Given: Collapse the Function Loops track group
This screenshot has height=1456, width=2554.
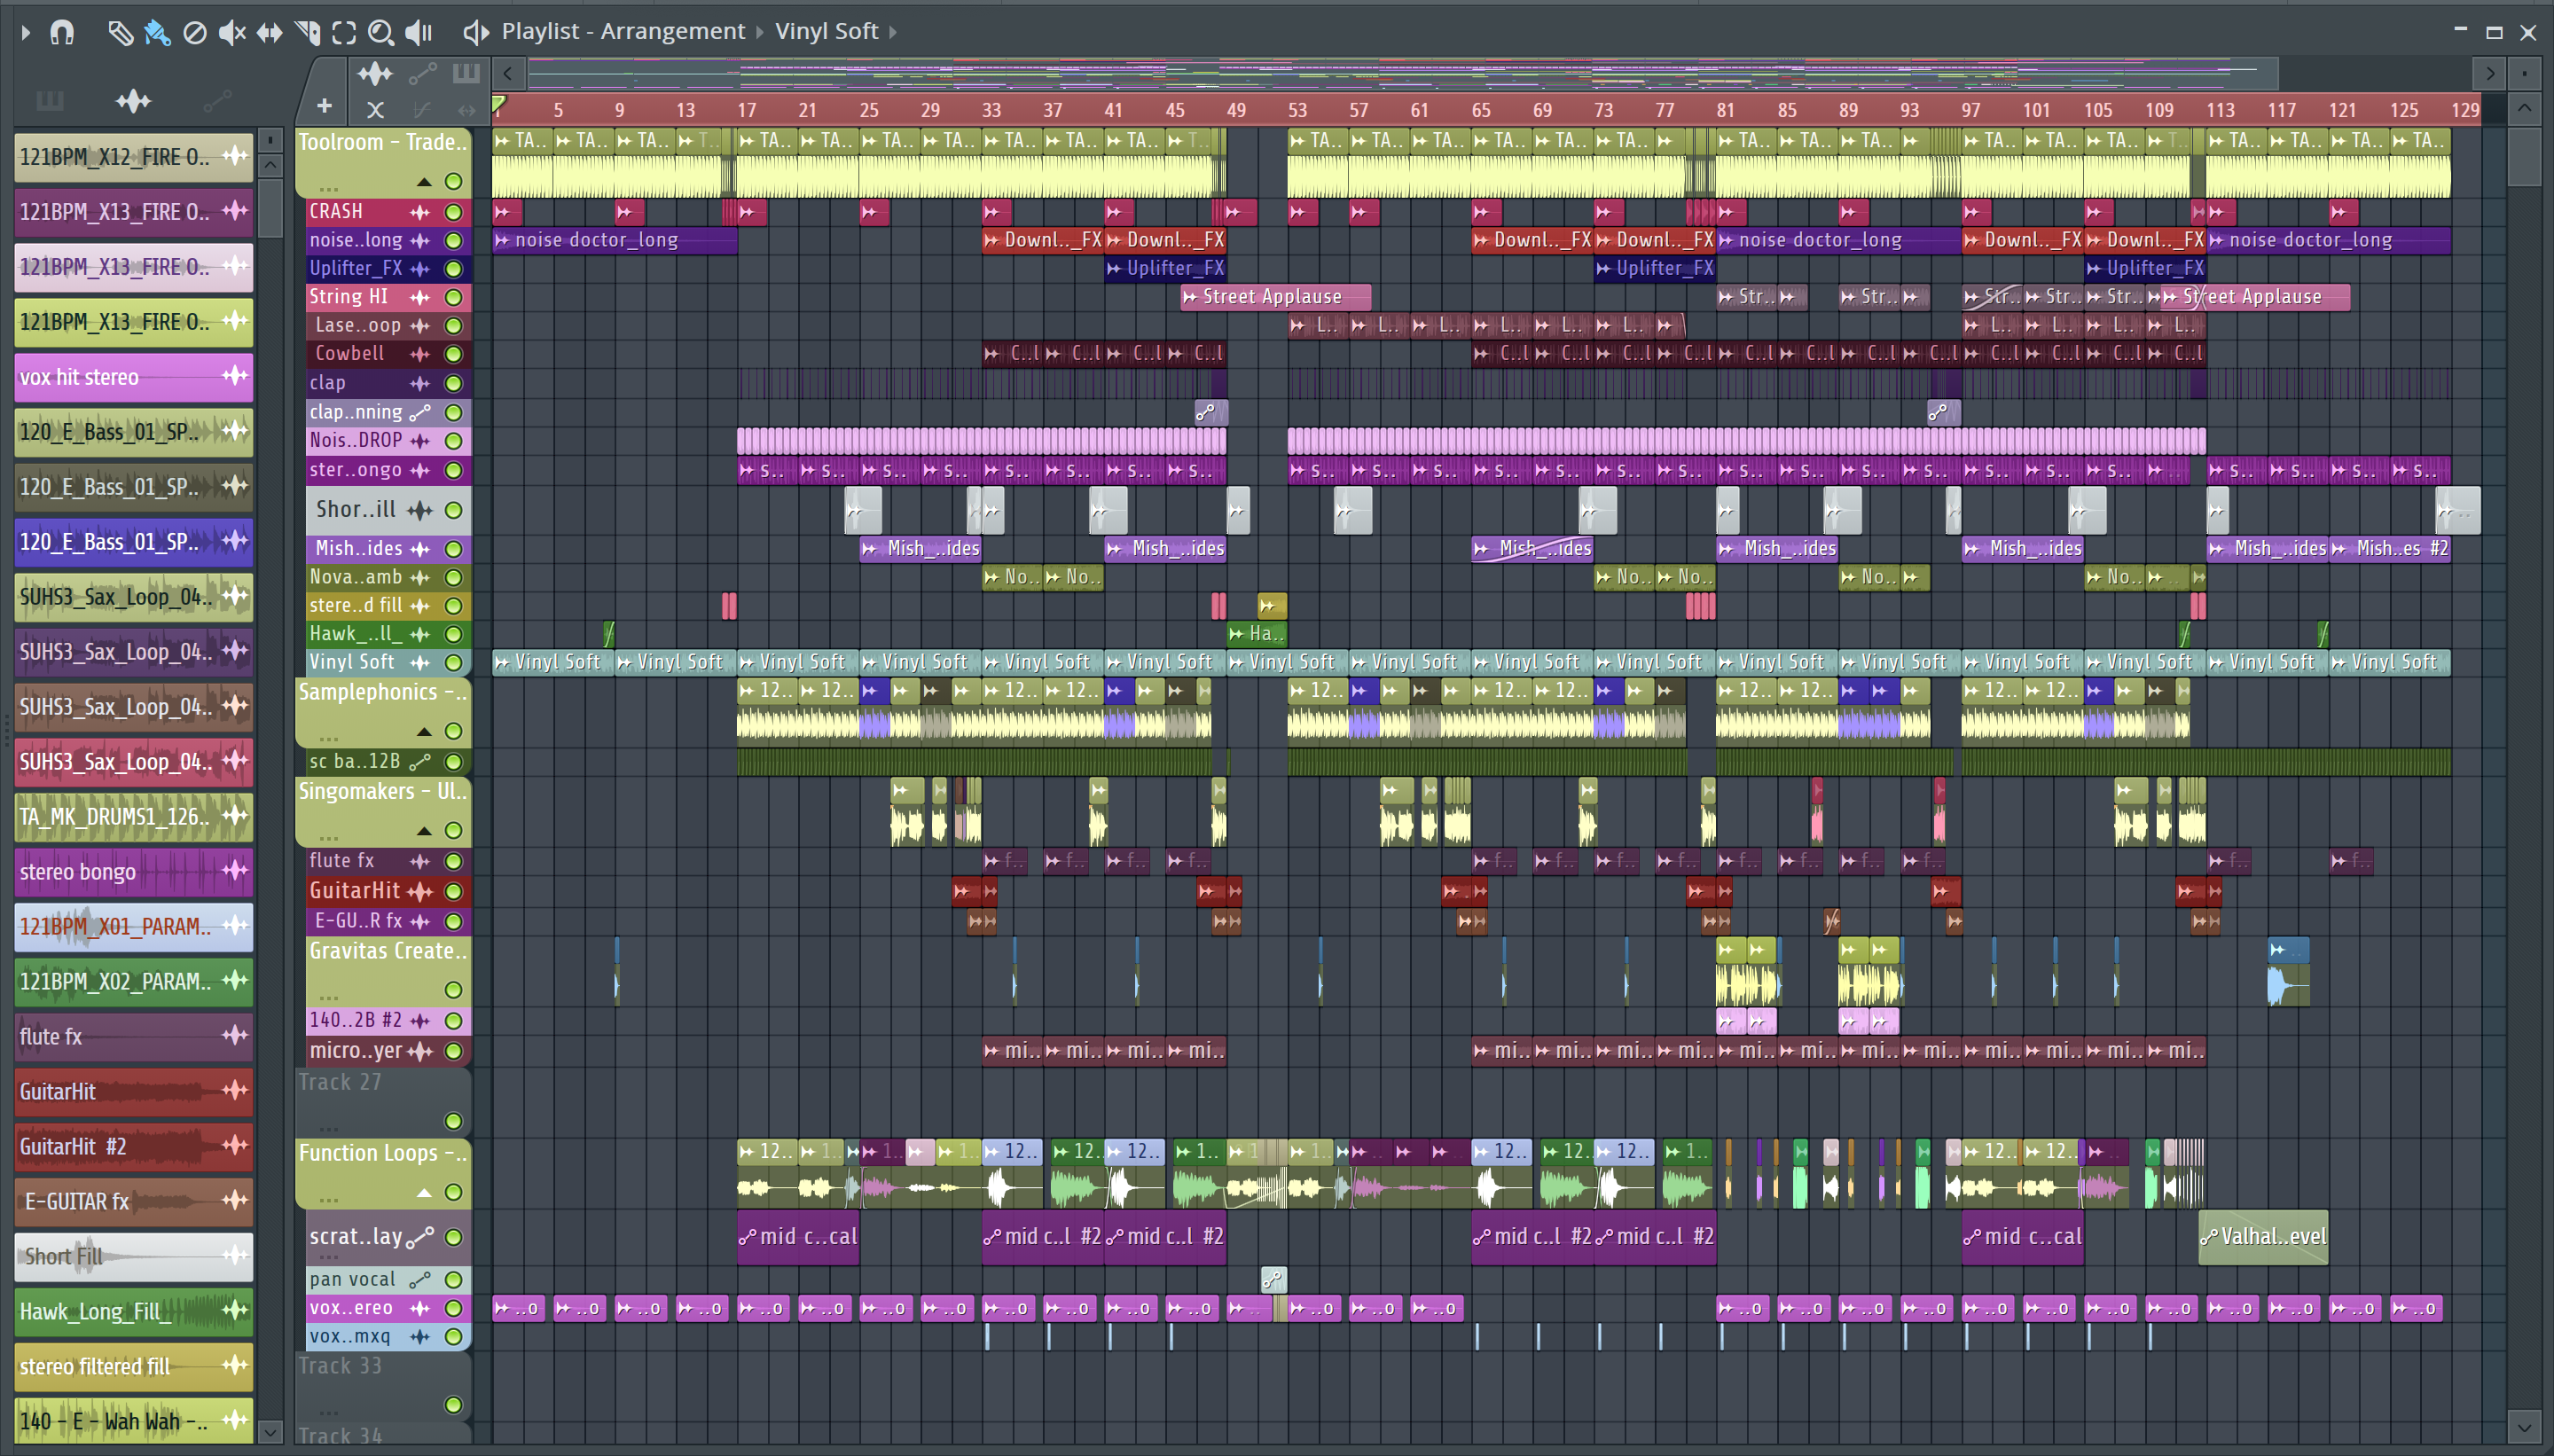Looking at the screenshot, I should (x=424, y=1193).
